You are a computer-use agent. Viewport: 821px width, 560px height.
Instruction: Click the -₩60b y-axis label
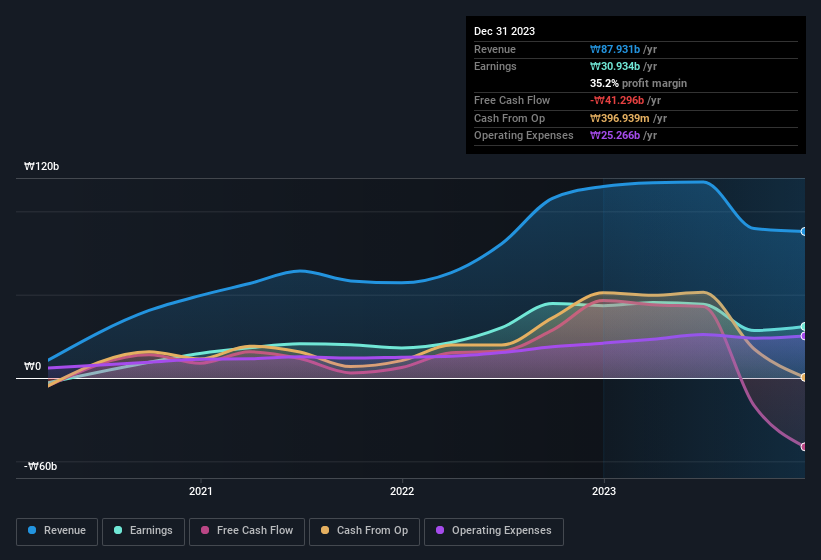pos(40,466)
